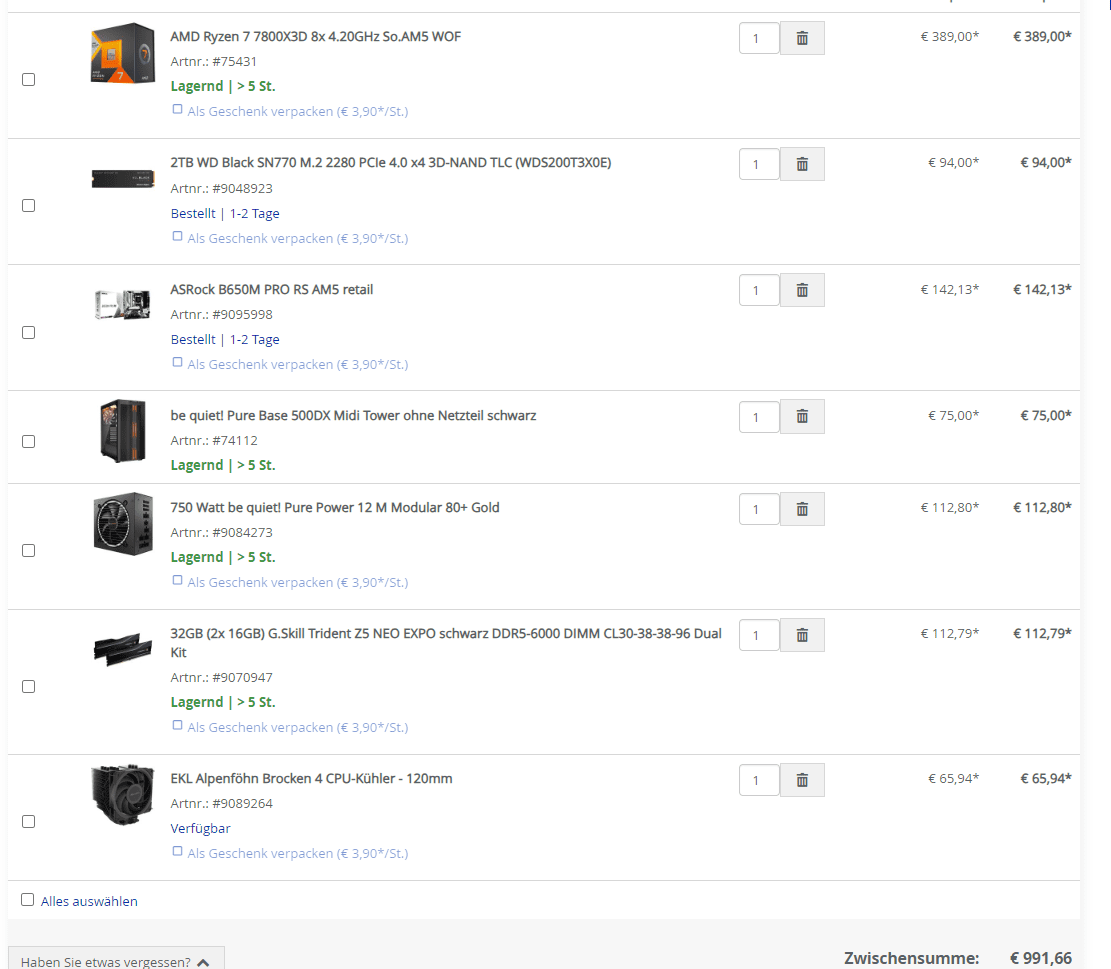
Task: Click article number #9089264
Action: 242,804
